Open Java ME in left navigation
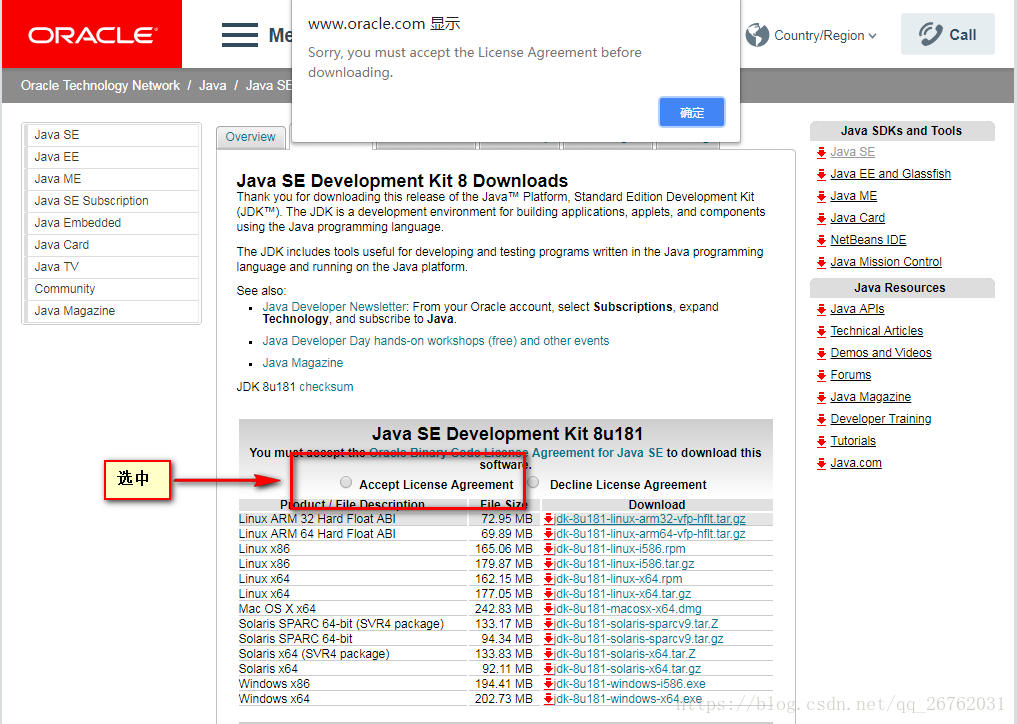The width and height of the screenshot is (1017, 724). [x=112, y=179]
